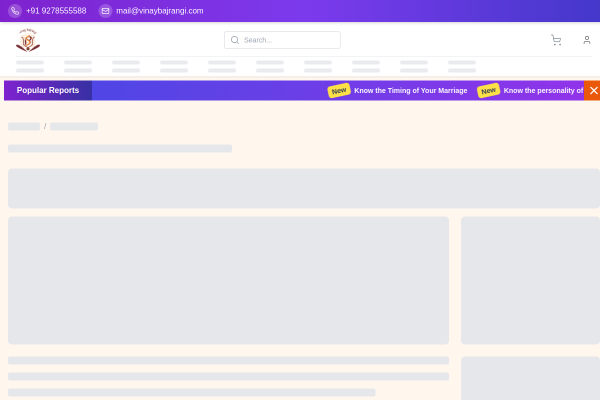Image resolution: width=600 pixels, height=400 pixels.
Task: Click the top right sidebar placeholder card
Action: pos(530,280)
